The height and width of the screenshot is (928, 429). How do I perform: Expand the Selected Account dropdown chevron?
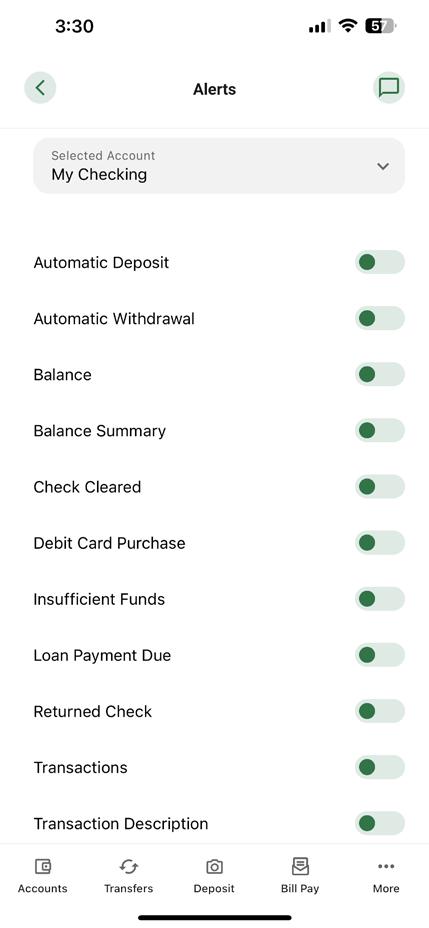[383, 166]
